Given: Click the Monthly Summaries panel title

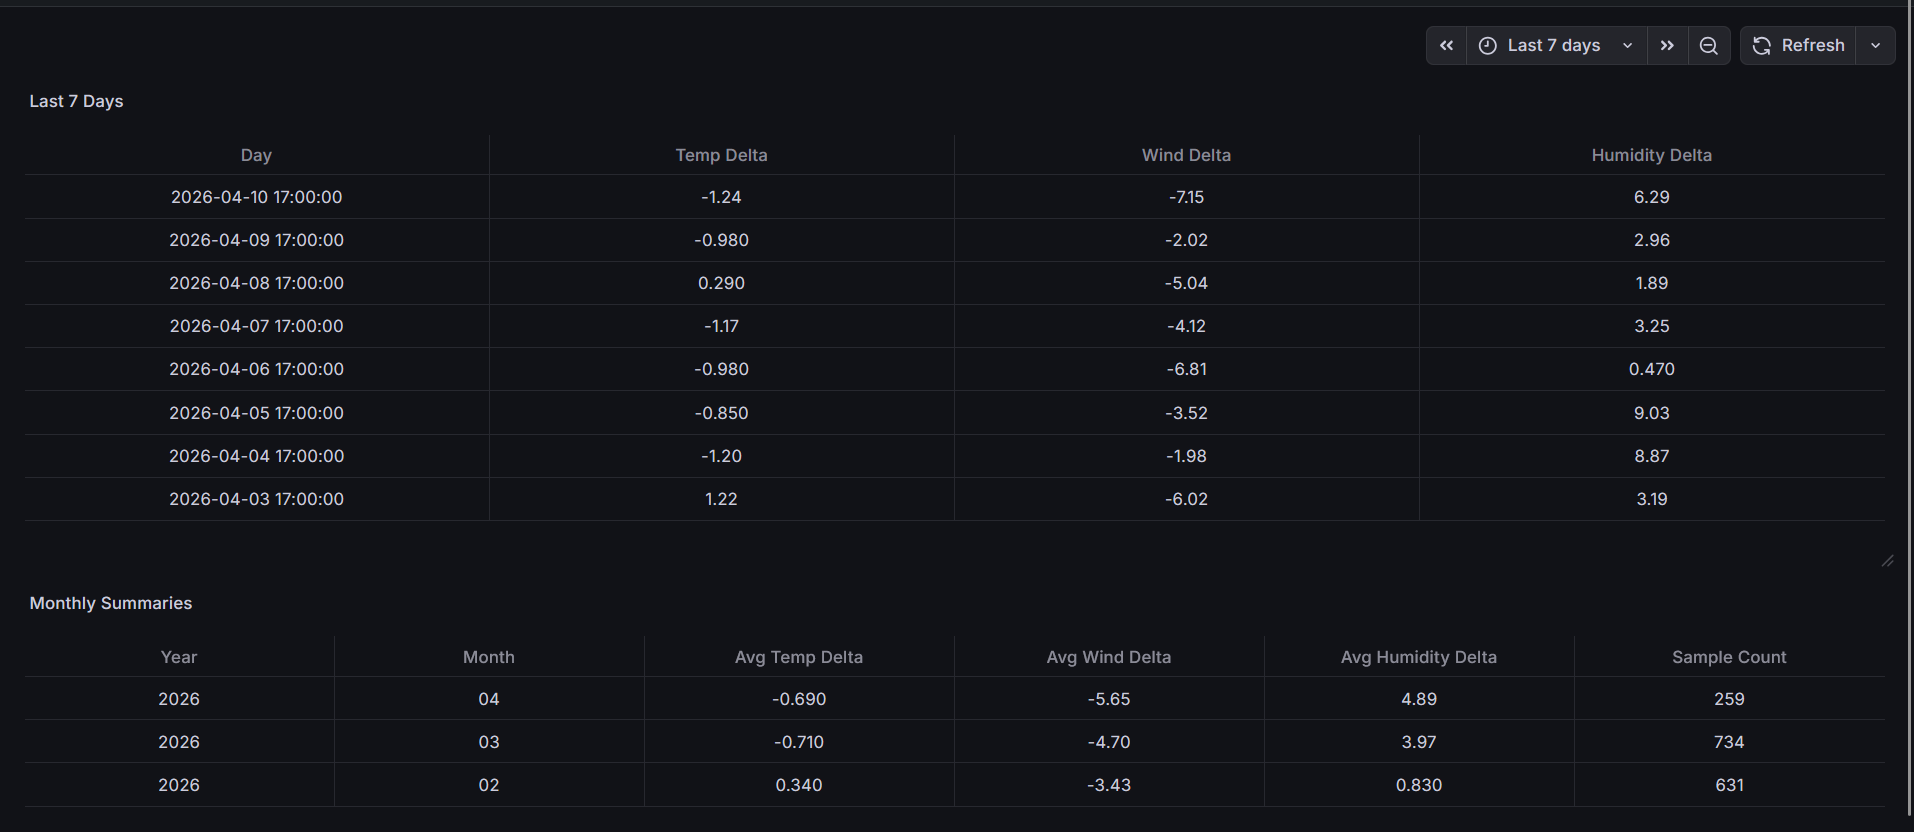Looking at the screenshot, I should [111, 603].
